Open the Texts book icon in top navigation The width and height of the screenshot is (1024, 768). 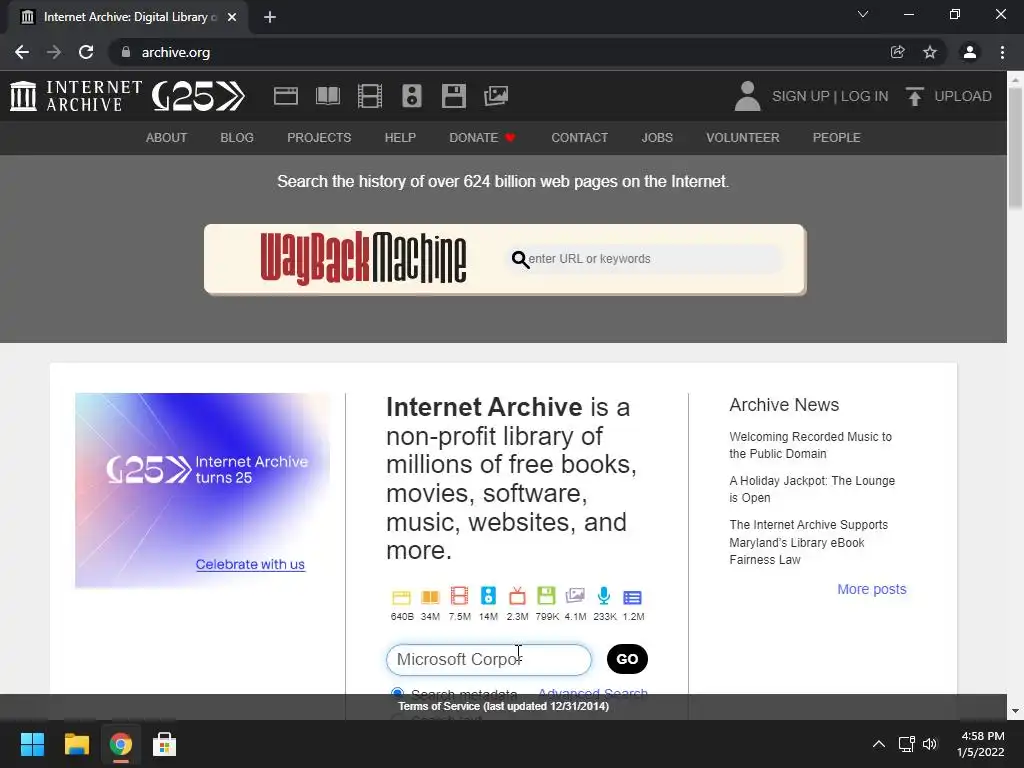pos(328,96)
